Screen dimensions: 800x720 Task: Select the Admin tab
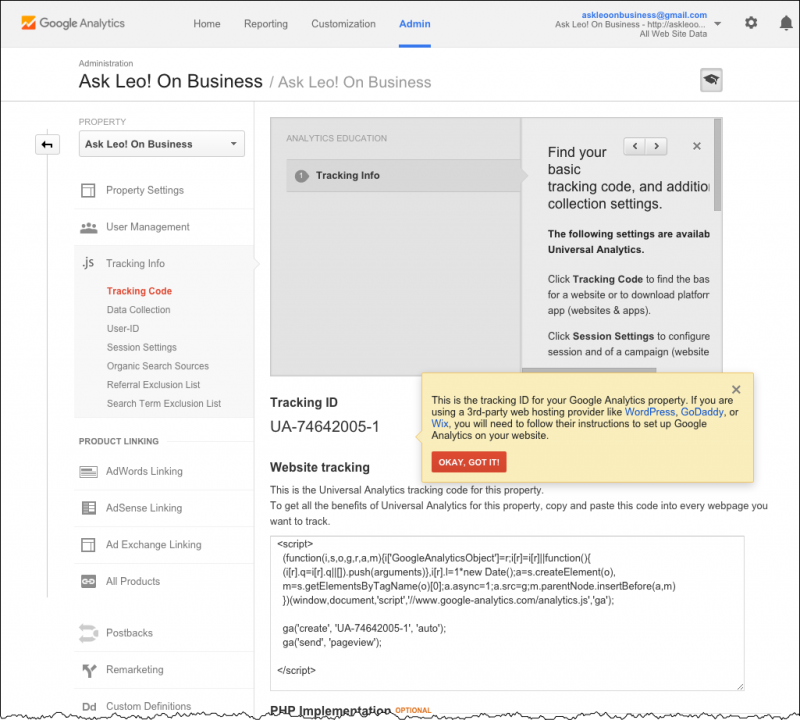click(415, 24)
